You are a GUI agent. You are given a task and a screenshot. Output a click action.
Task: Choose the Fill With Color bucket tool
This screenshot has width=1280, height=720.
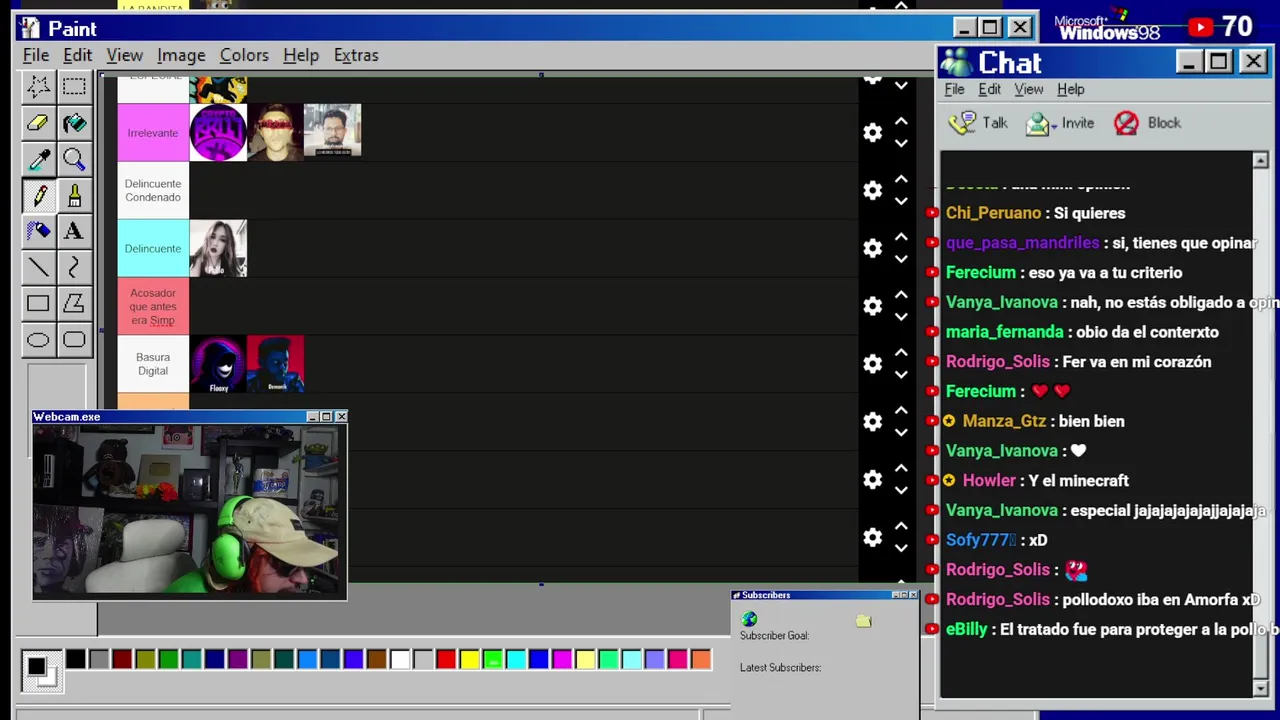click(74, 123)
